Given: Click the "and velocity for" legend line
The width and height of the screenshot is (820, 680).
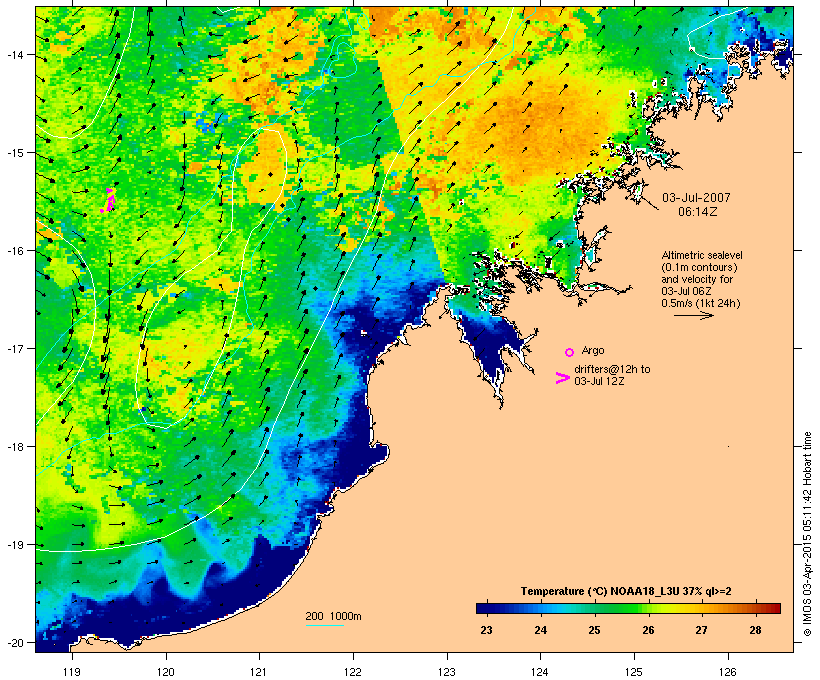Looking at the screenshot, I should point(697,279).
